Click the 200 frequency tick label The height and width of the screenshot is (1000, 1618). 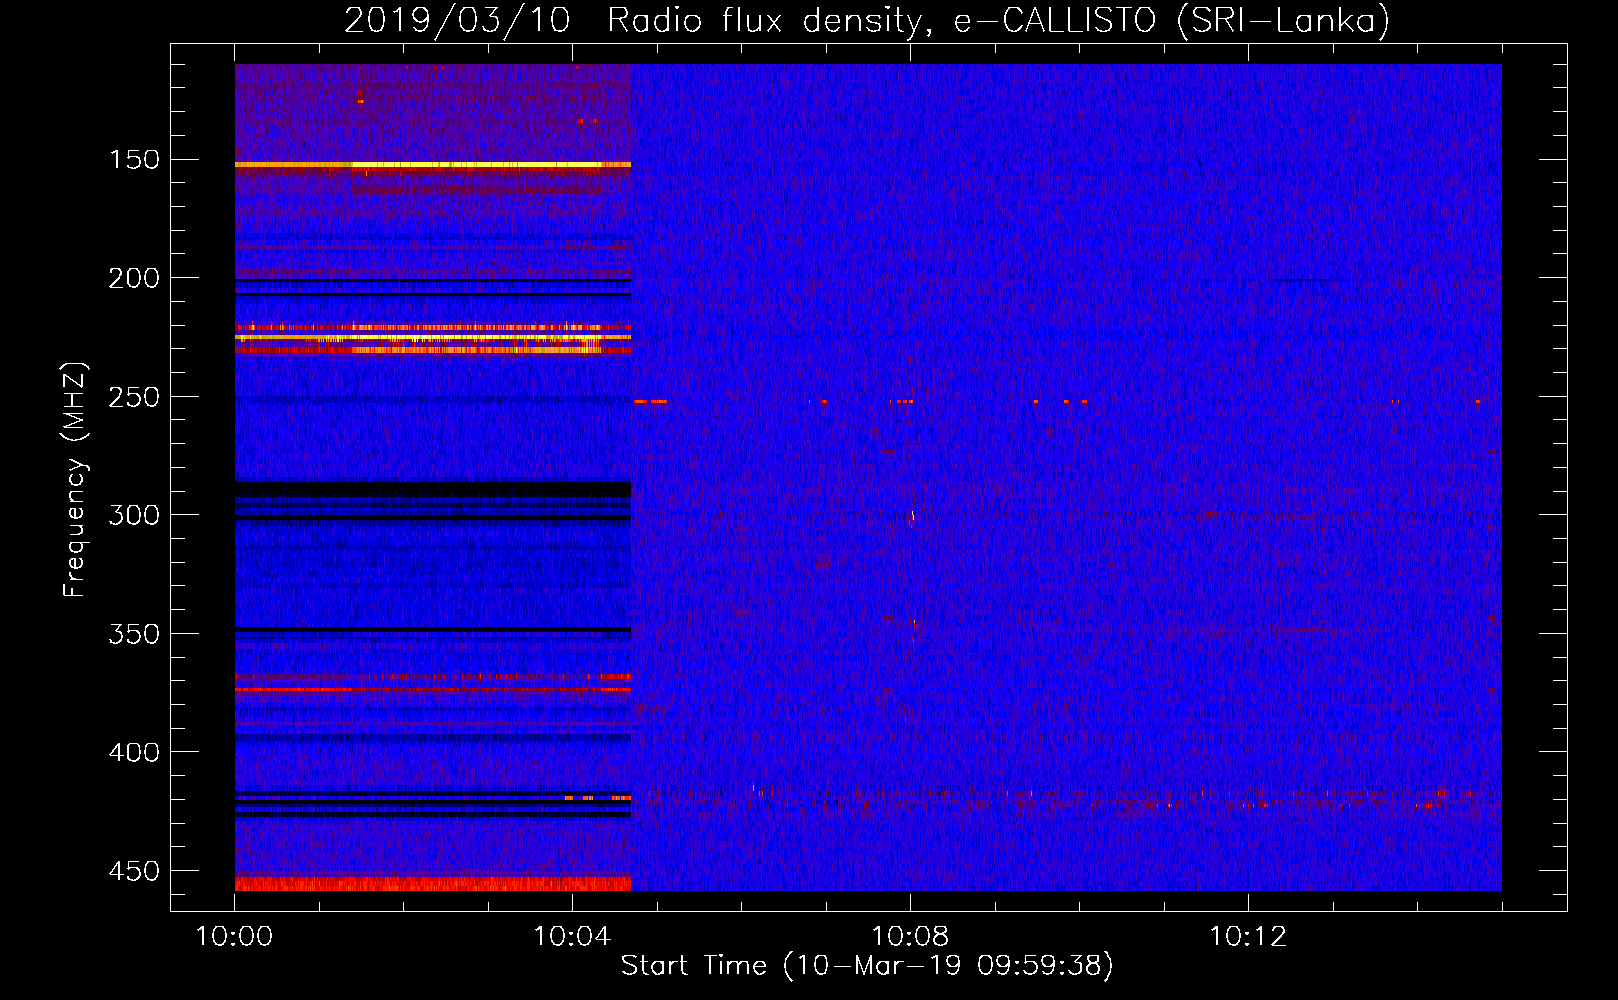134,278
